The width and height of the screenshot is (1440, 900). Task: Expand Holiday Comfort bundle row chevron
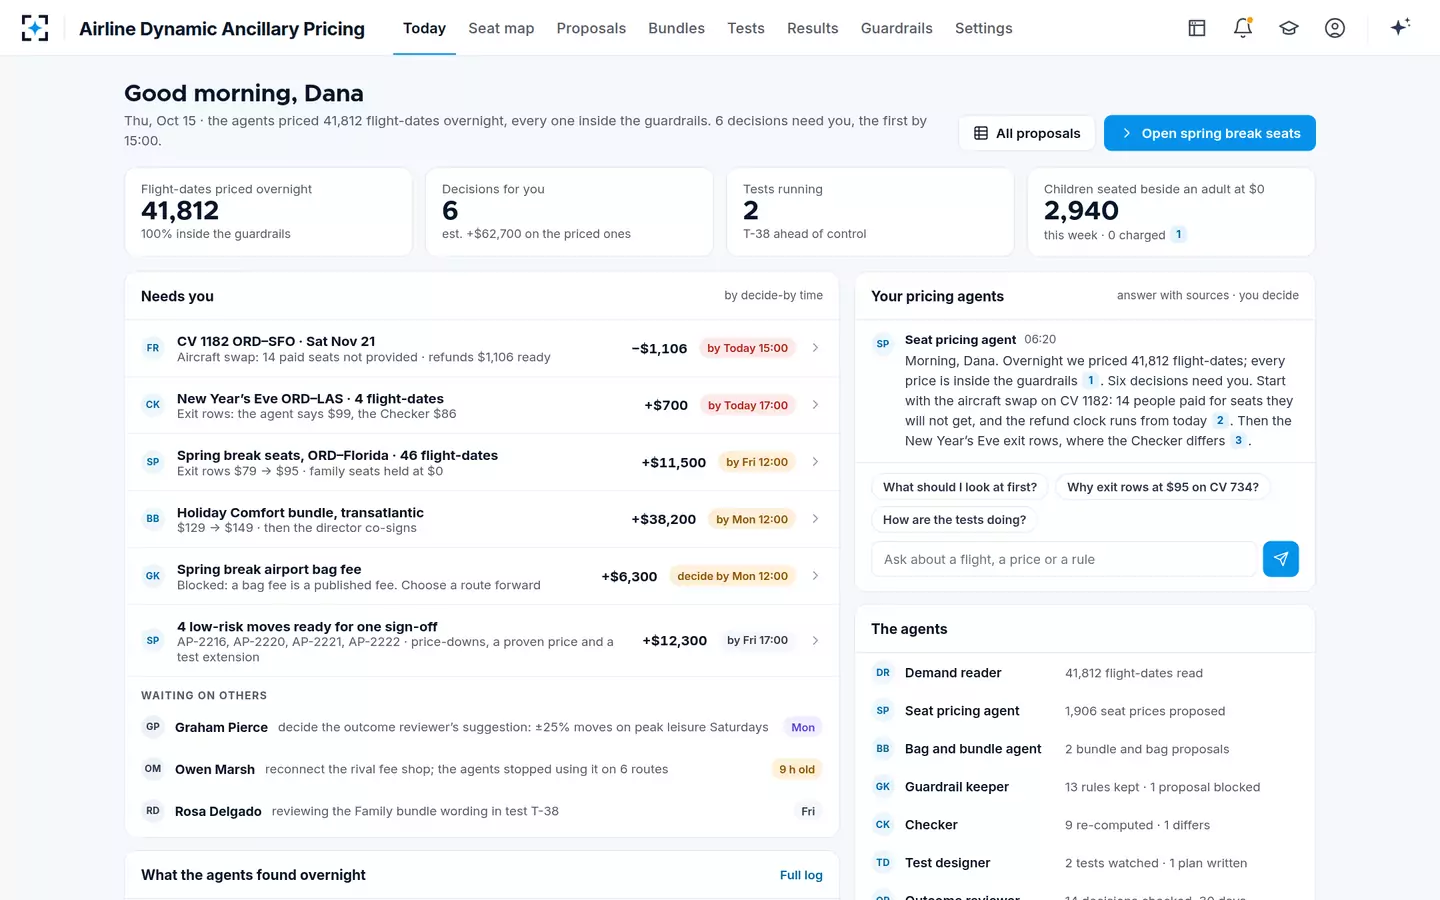[815, 519]
